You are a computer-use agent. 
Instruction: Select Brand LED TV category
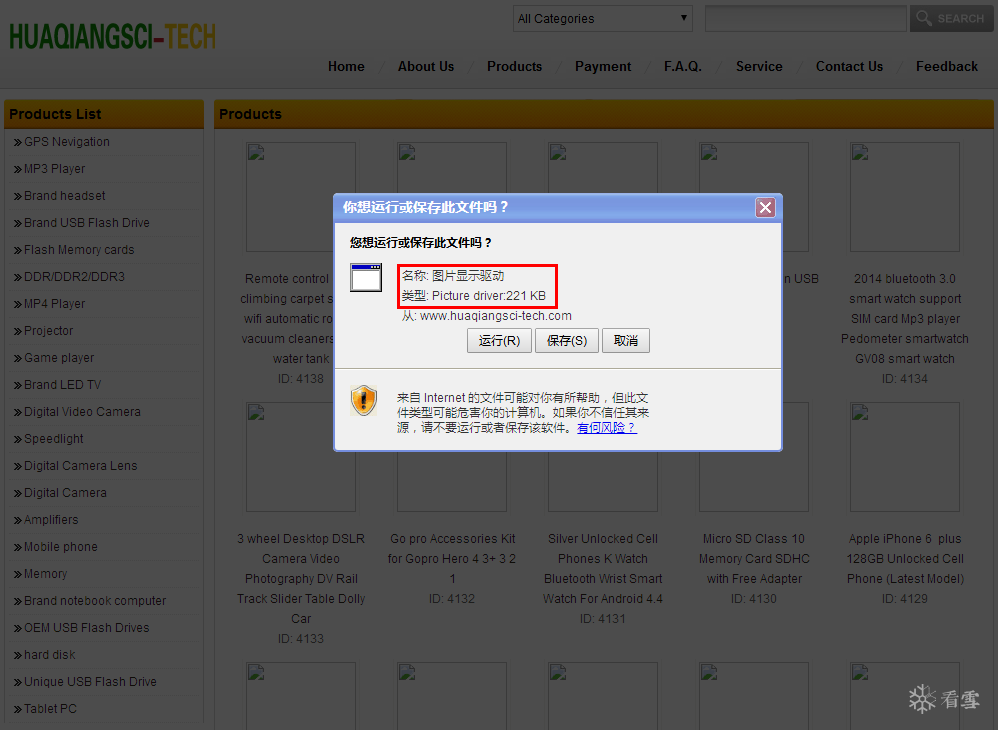tap(62, 384)
